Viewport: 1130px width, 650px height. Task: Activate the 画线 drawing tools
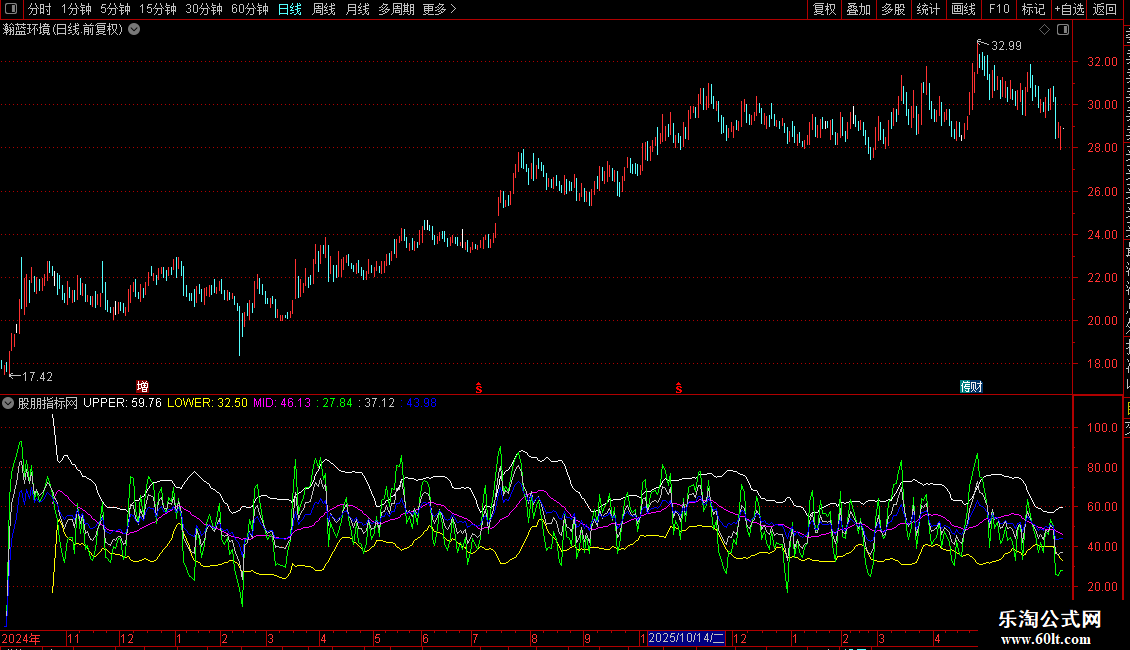coord(964,9)
